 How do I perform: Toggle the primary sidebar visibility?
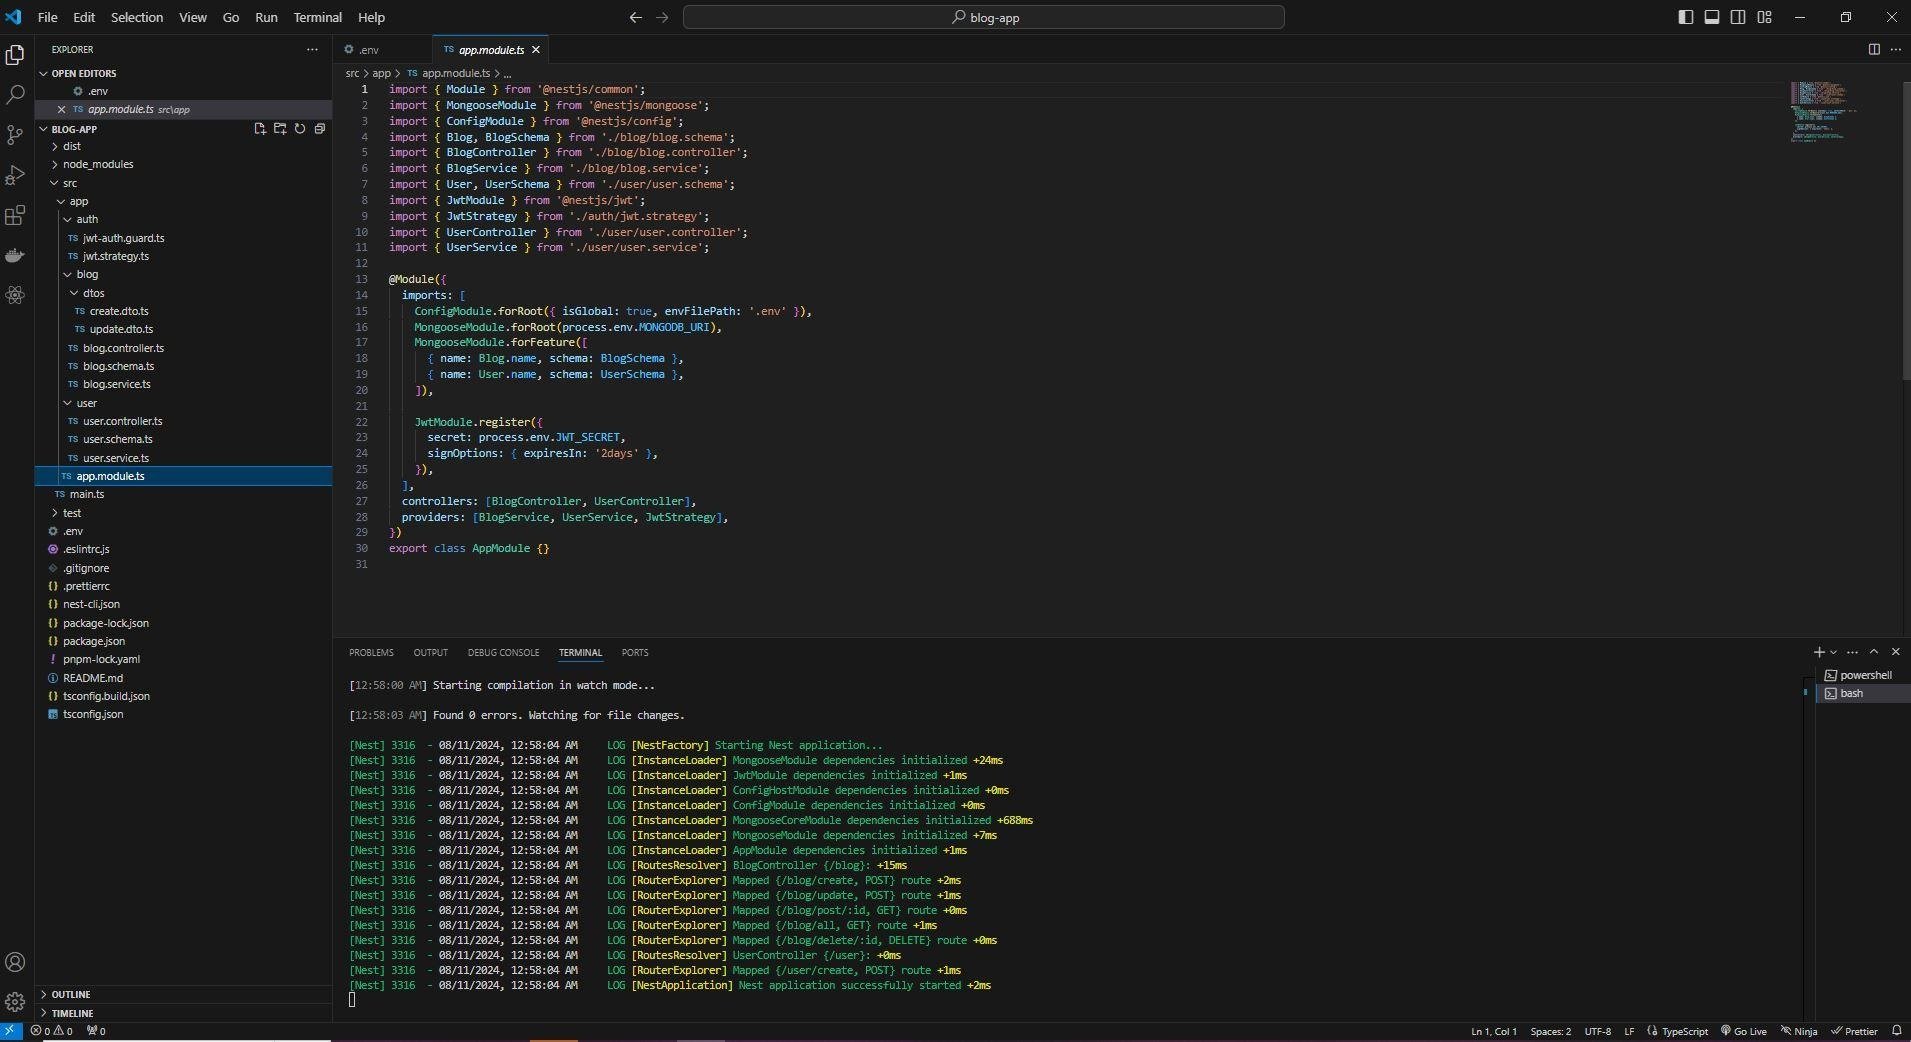(1684, 17)
